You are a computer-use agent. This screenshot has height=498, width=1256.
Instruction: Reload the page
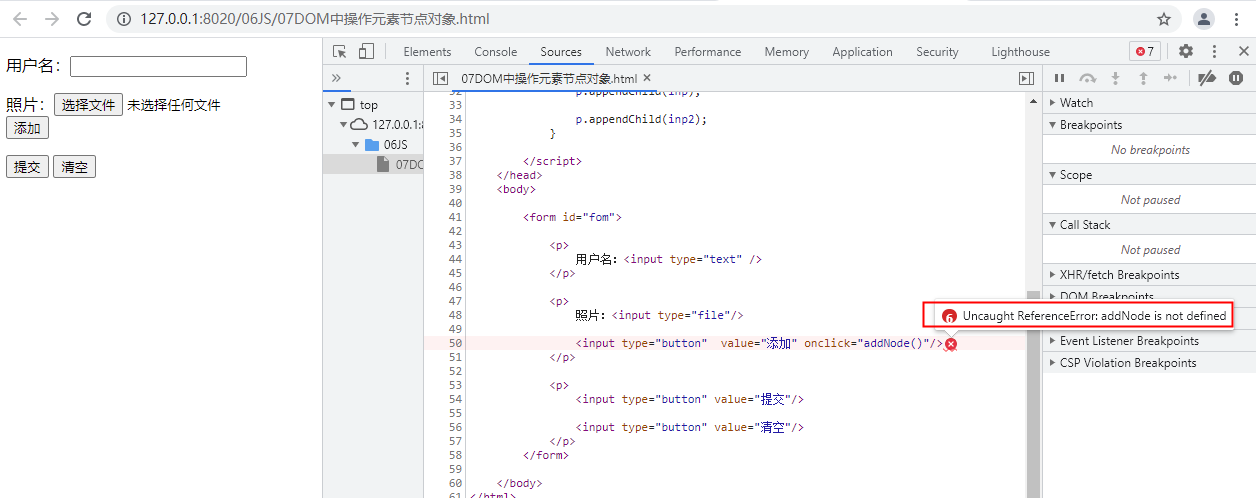click(x=84, y=19)
